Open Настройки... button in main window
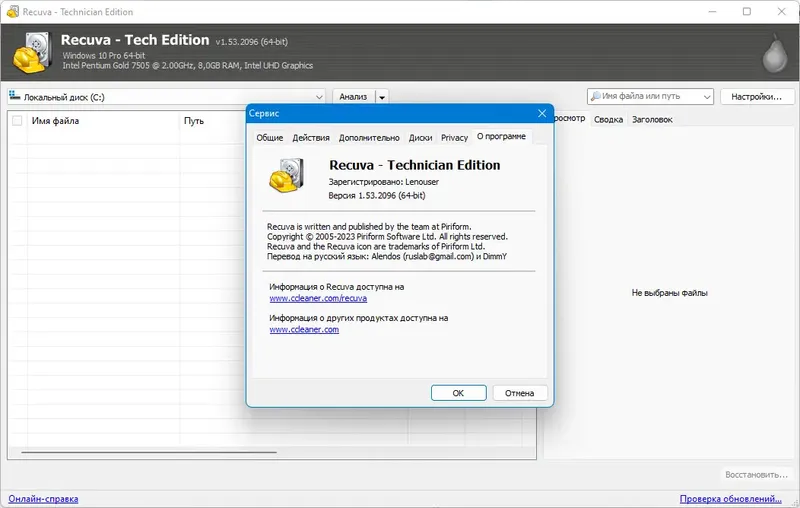800x508 pixels. coord(757,96)
